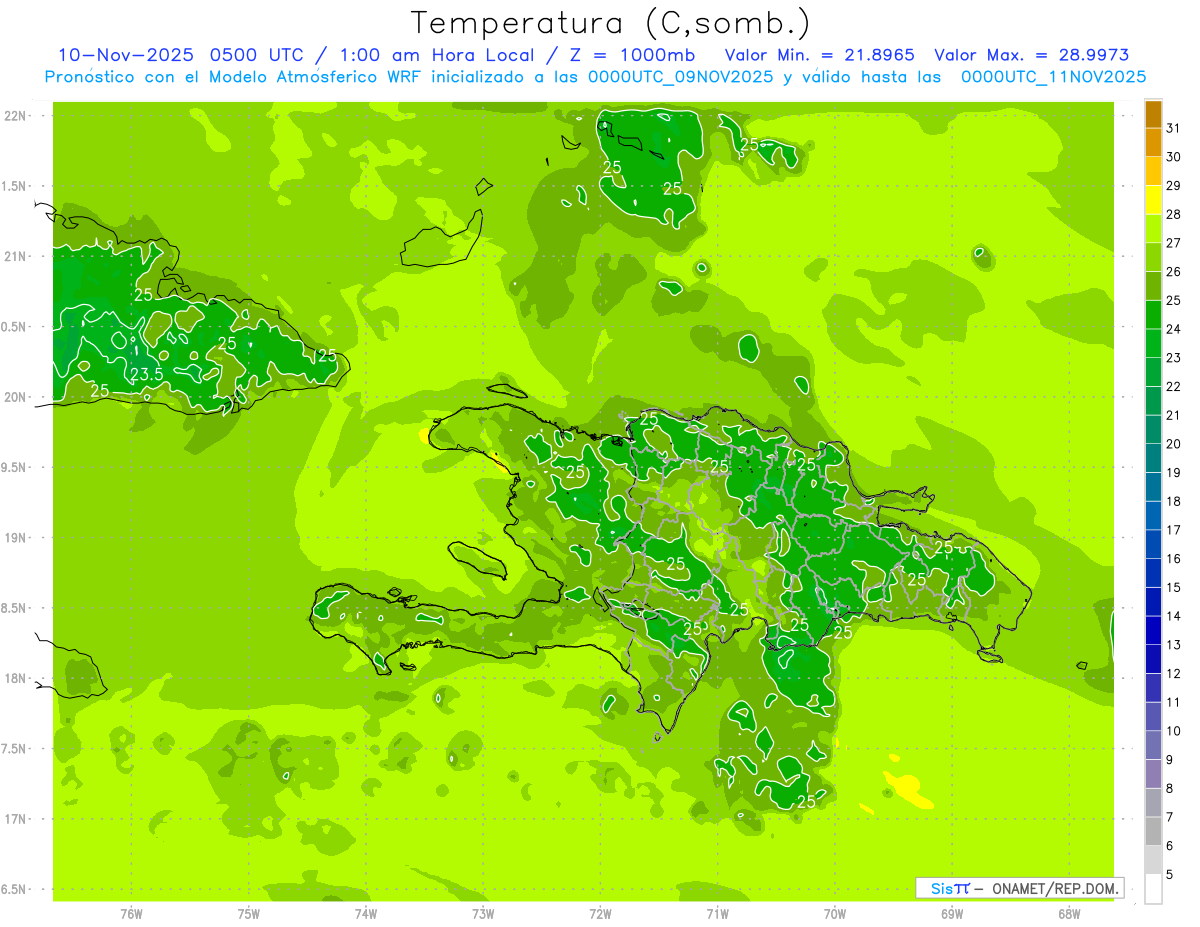Select the white swatch below 5

click(x=1153, y=889)
